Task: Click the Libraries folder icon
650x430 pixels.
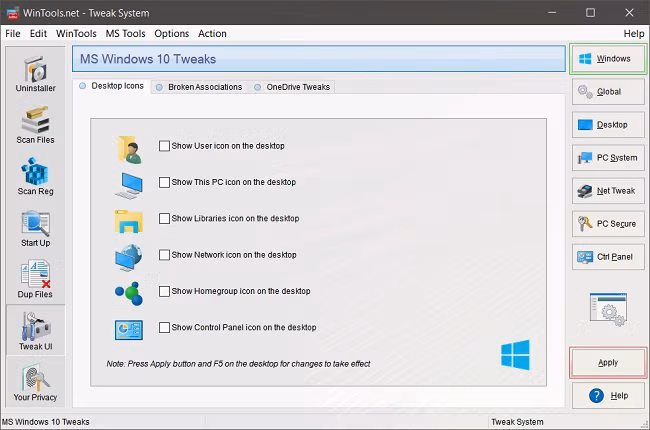Action: pos(129,221)
